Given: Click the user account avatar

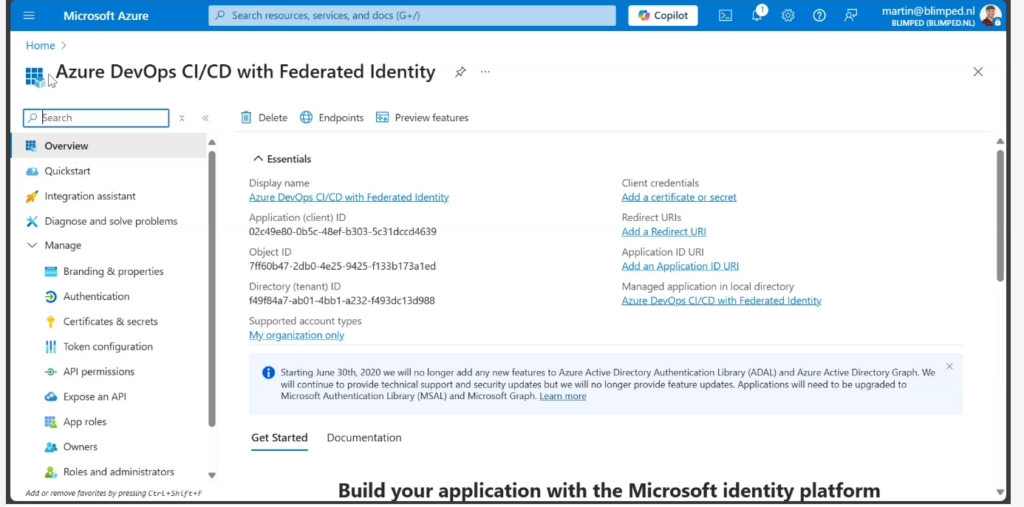Looking at the screenshot, I should coord(990,16).
